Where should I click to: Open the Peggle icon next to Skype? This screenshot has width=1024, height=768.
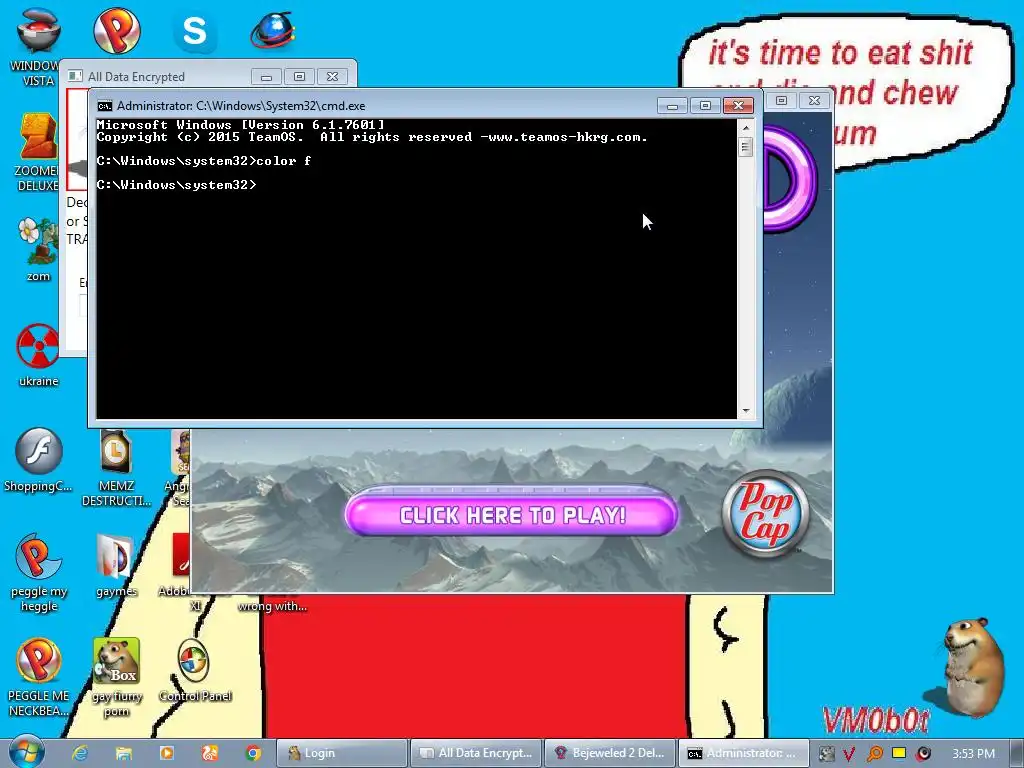tap(117, 30)
